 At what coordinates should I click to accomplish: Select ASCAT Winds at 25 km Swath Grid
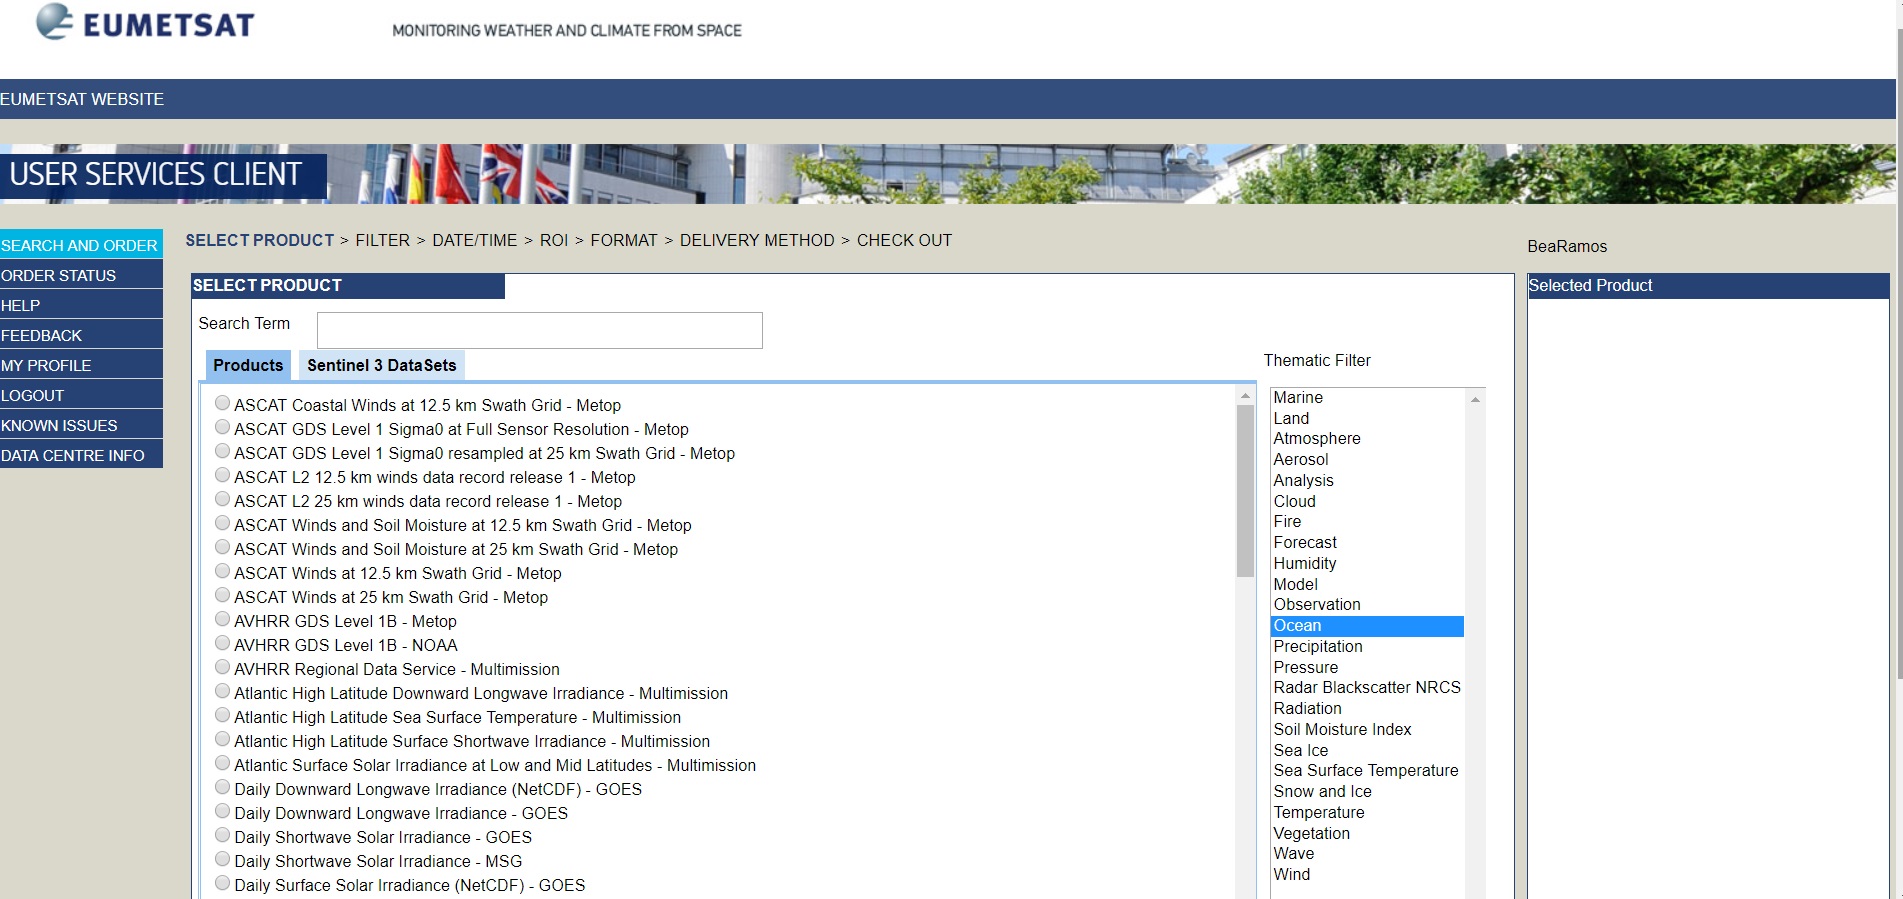coord(222,596)
